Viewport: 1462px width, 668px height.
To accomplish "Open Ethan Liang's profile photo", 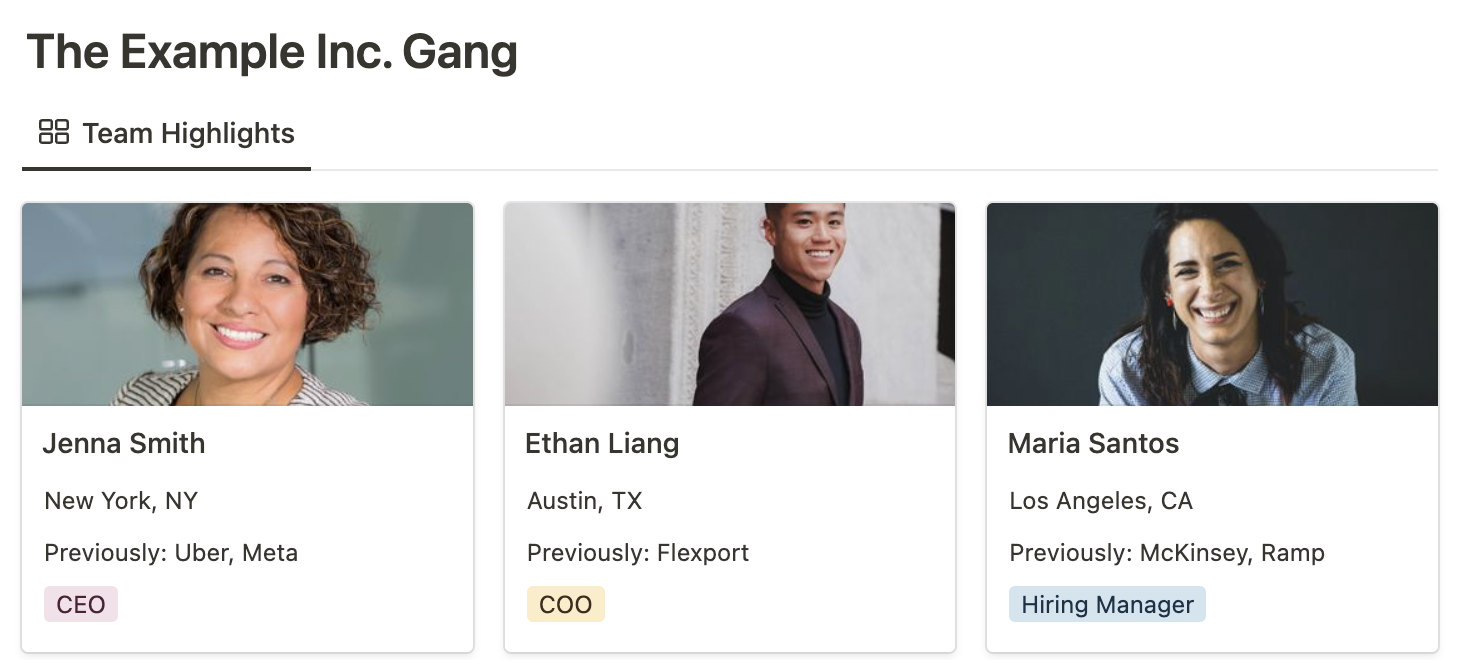I will (729, 304).
